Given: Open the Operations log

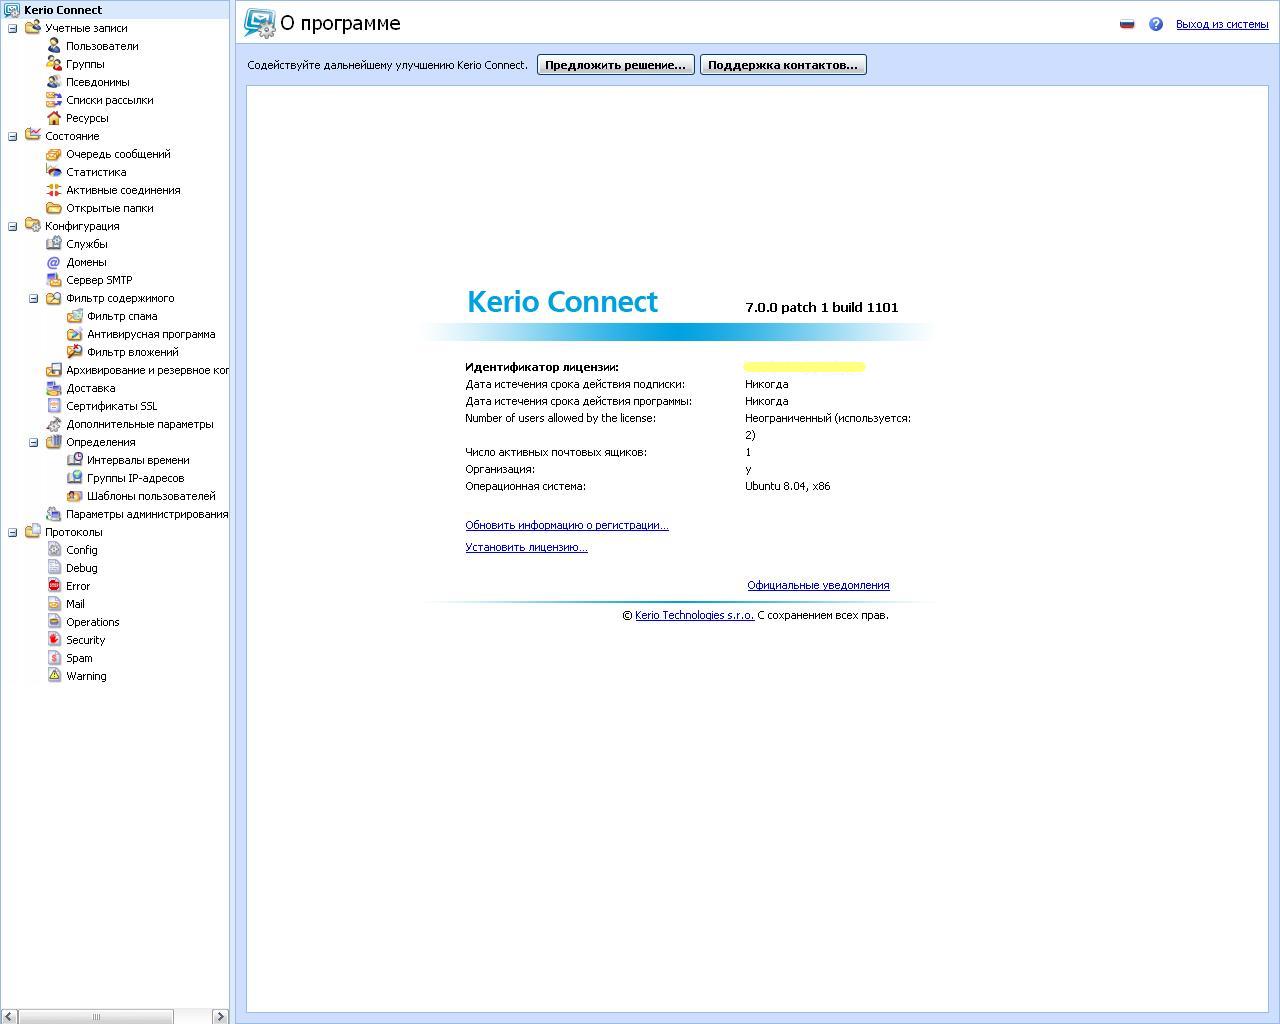Looking at the screenshot, I should [93, 622].
